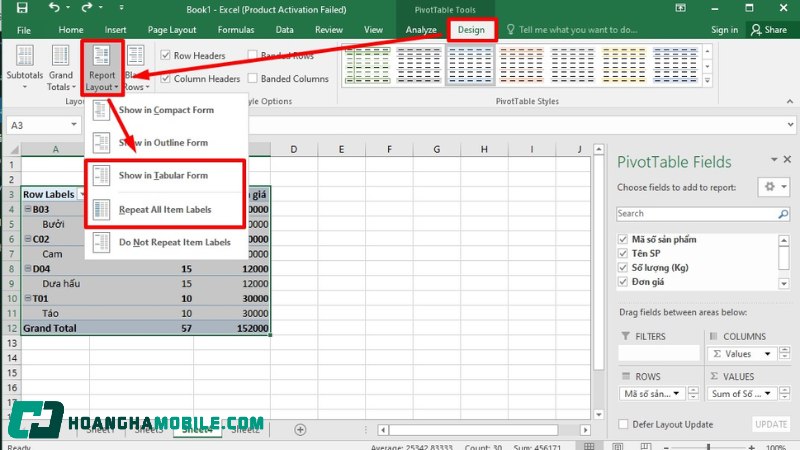Uncheck the Tên SP field
The width and height of the screenshot is (800, 450).
point(622,253)
